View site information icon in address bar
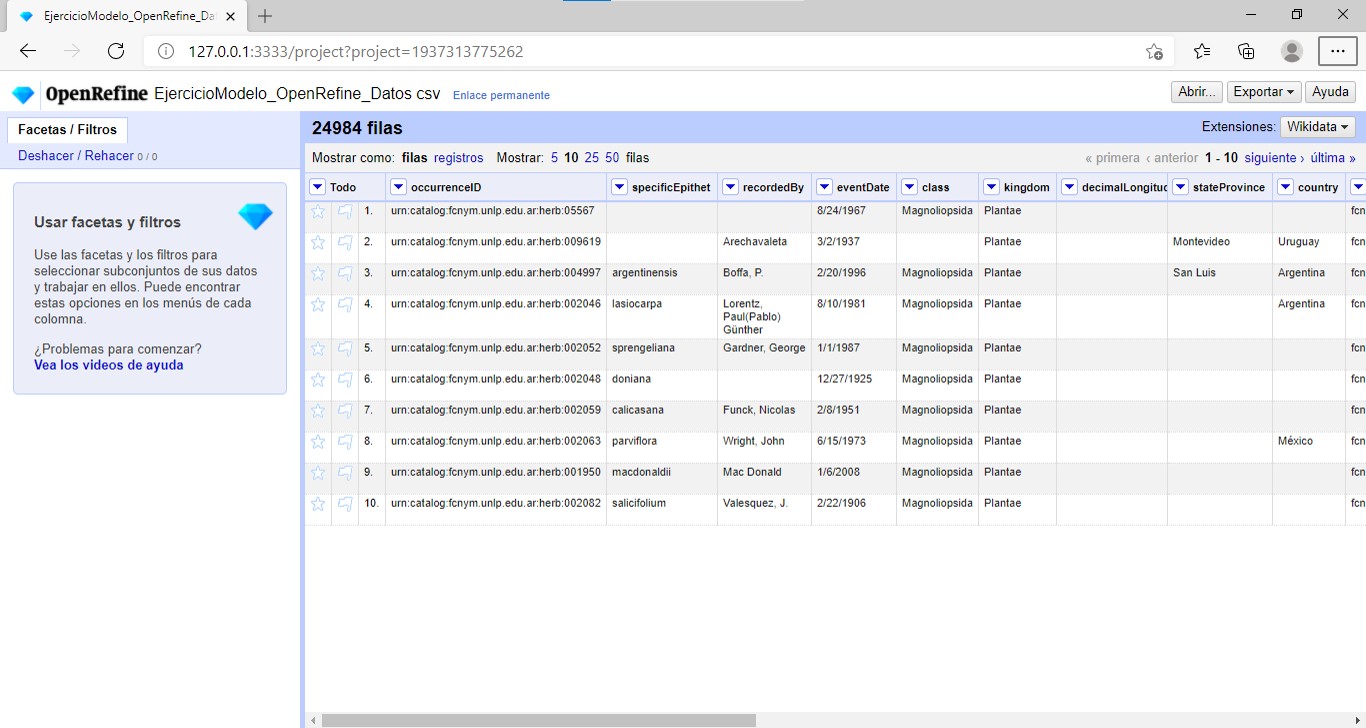Viewport: 1366px width, 728px height. click(167, 51)
